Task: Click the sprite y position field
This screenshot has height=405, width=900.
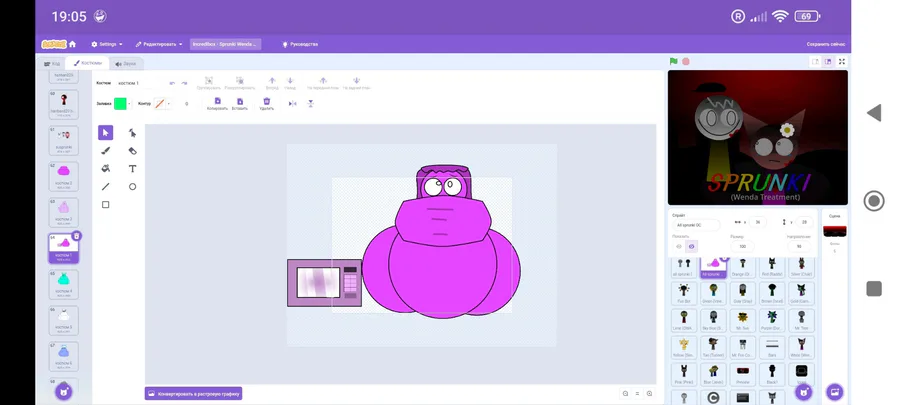Action: coord(804,222)
